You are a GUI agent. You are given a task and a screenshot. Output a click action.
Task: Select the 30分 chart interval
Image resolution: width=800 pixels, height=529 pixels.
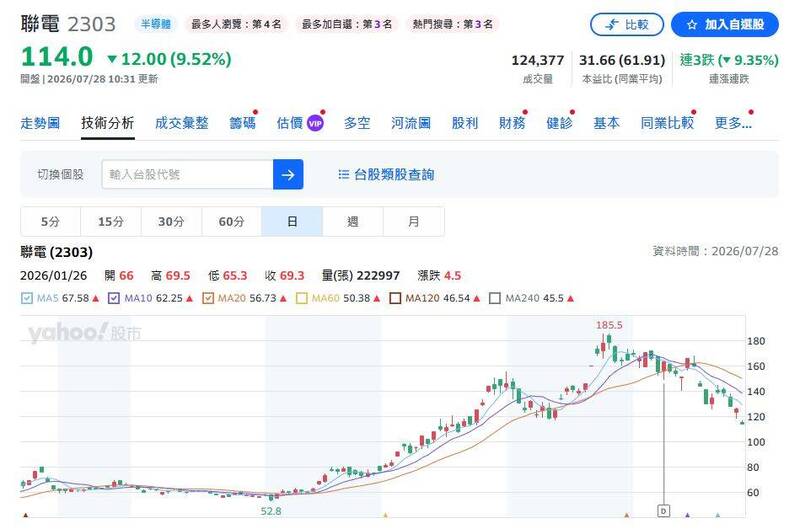[171, 221]
